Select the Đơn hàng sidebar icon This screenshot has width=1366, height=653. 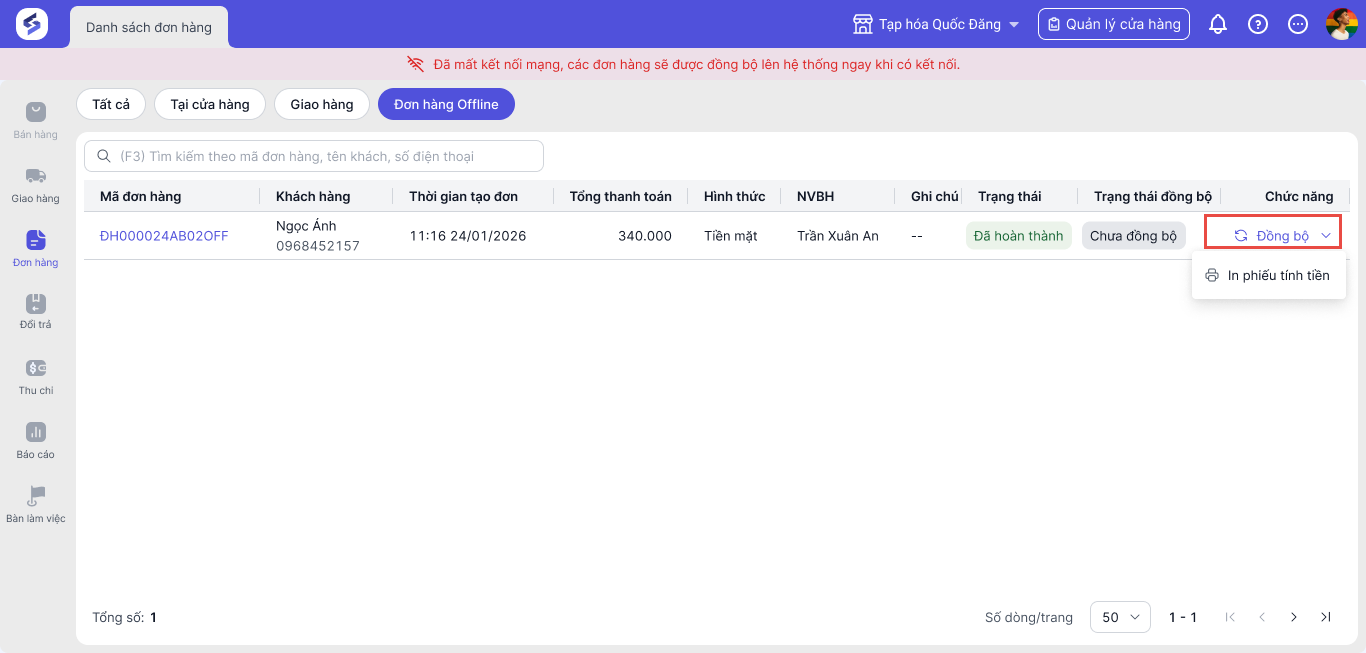(35, 239)
